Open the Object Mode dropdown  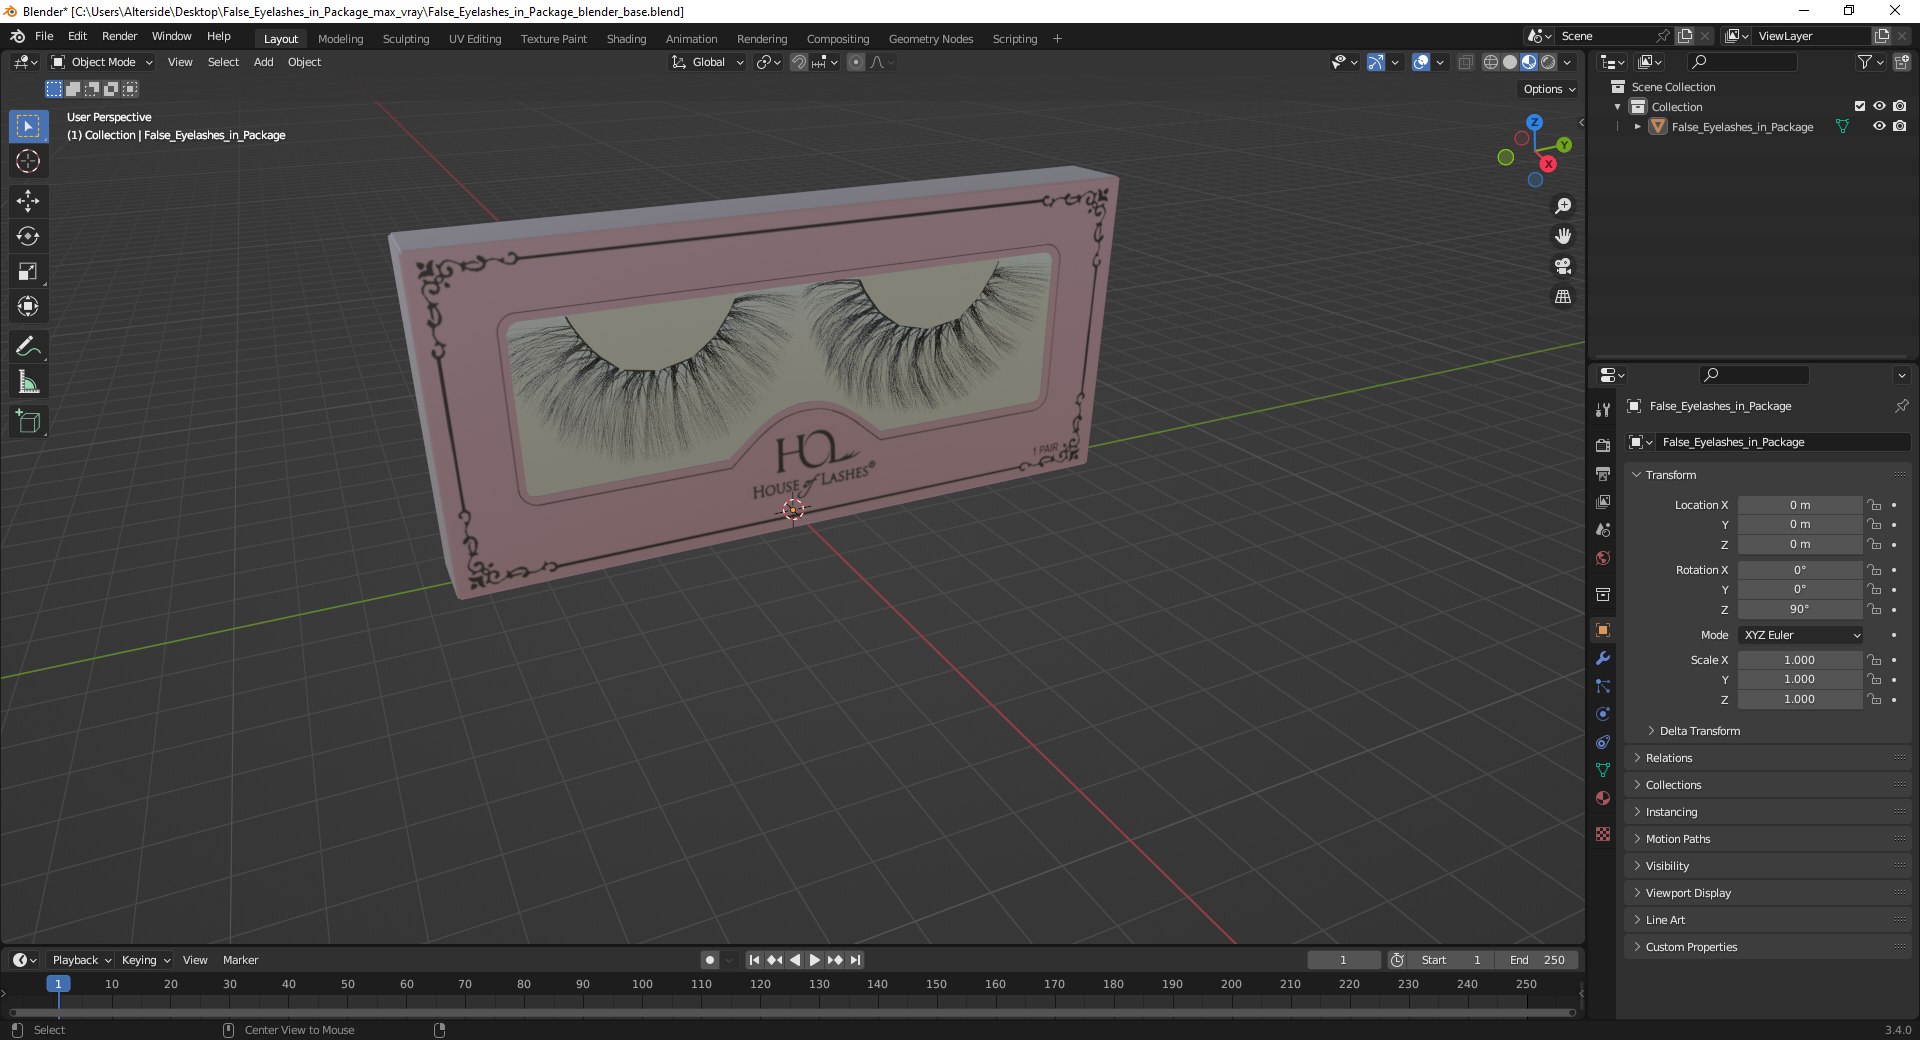coord(102,62)
